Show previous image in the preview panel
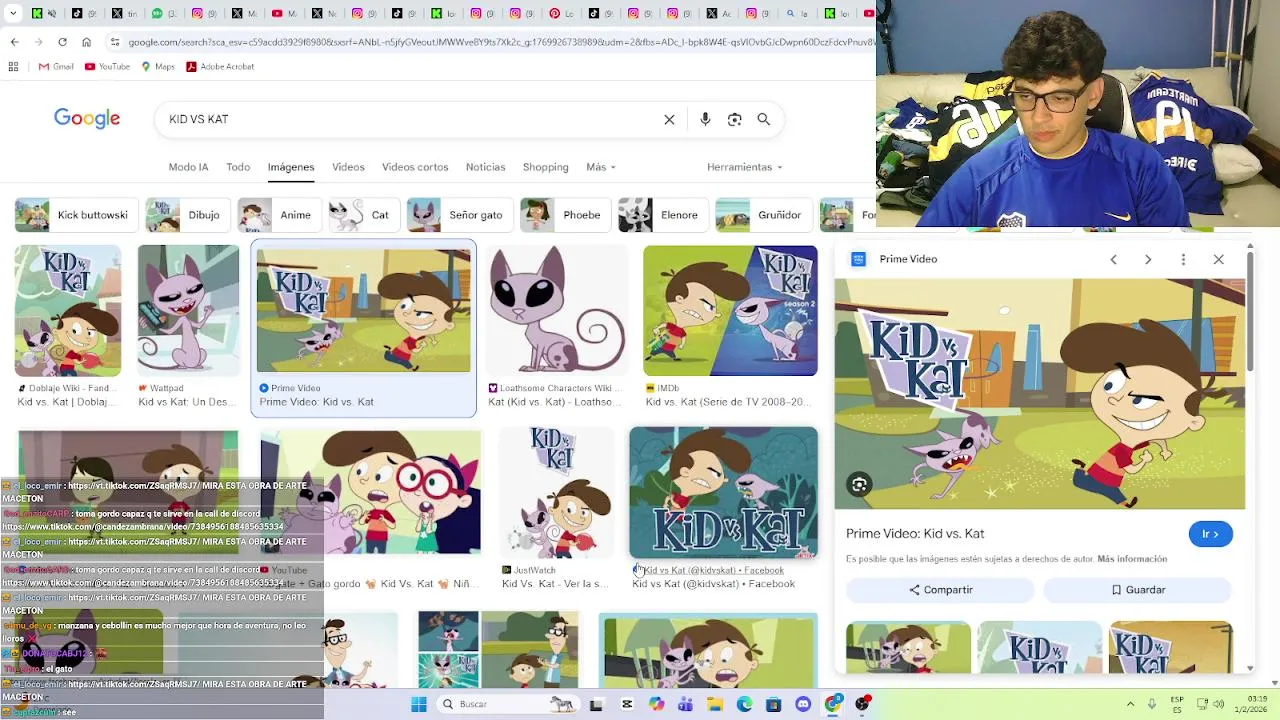 coord(1113,259)
